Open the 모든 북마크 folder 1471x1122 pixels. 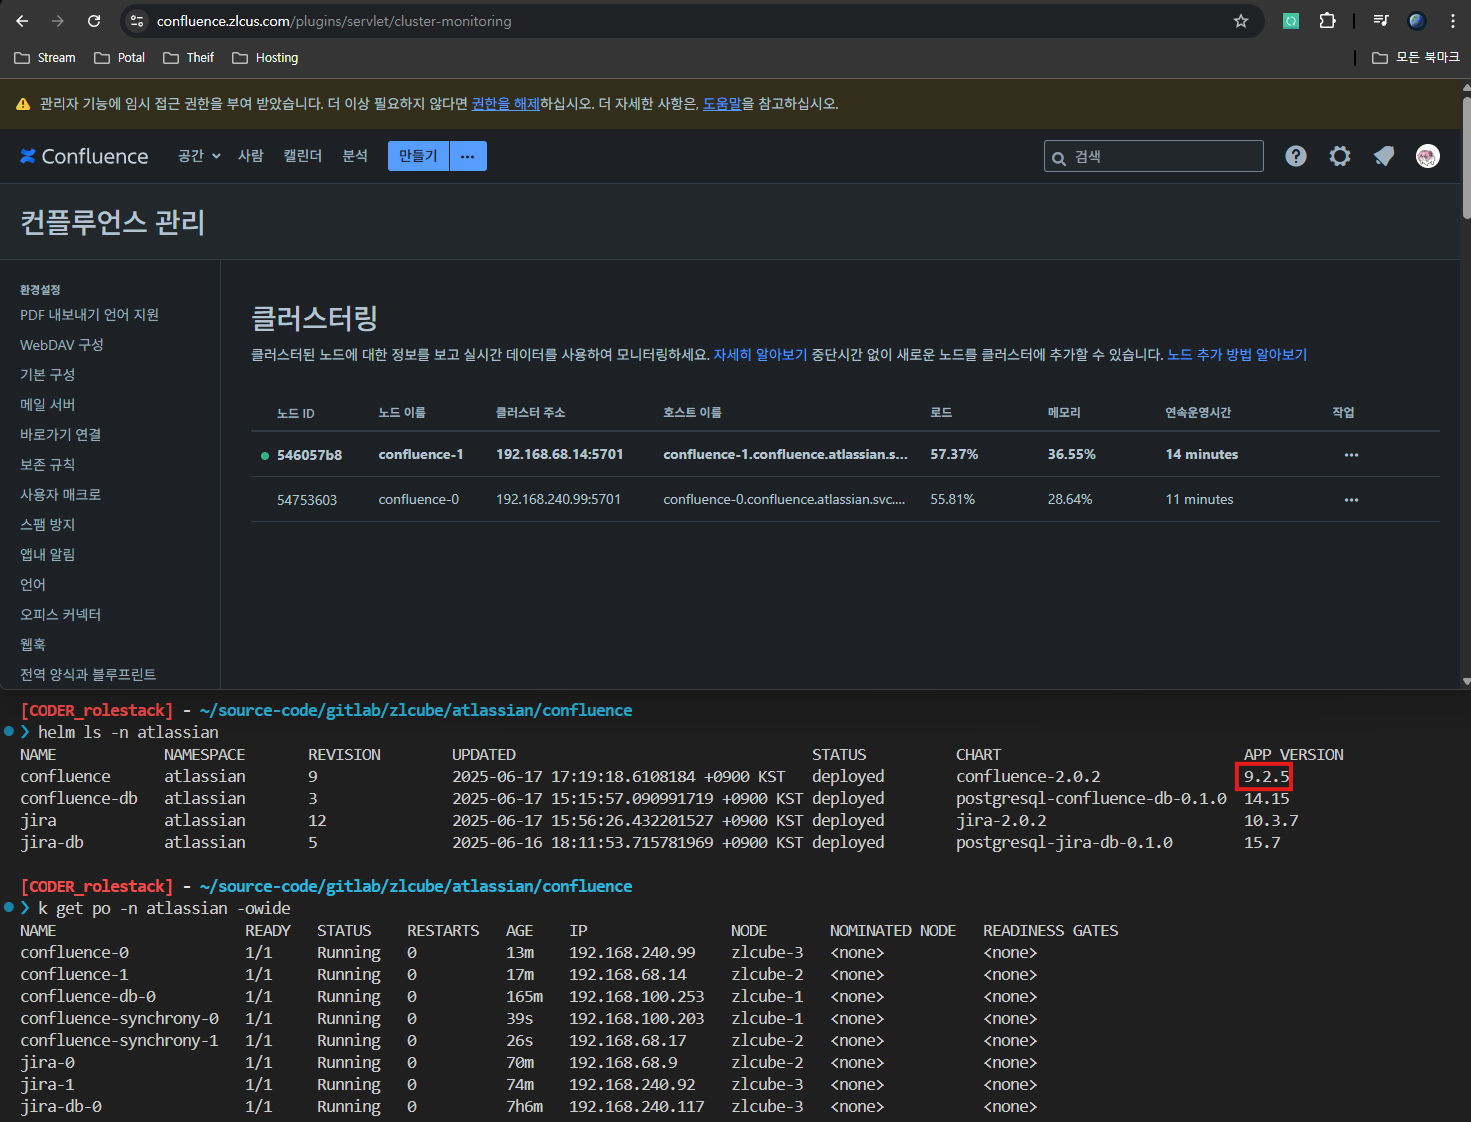click(x=1416, y=58)
